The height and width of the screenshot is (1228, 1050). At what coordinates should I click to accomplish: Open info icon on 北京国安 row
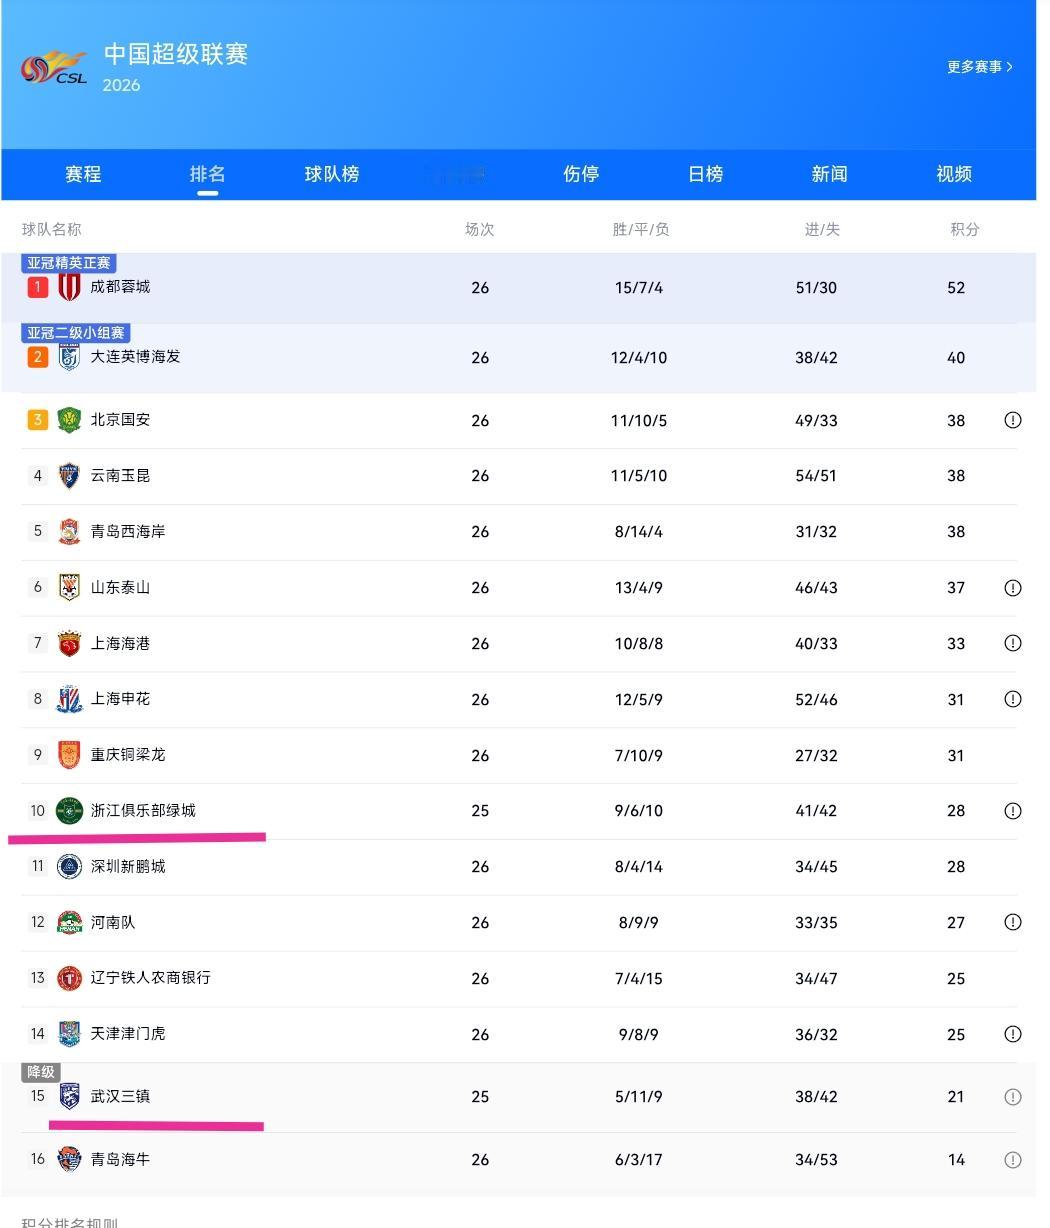(1013, 420)
